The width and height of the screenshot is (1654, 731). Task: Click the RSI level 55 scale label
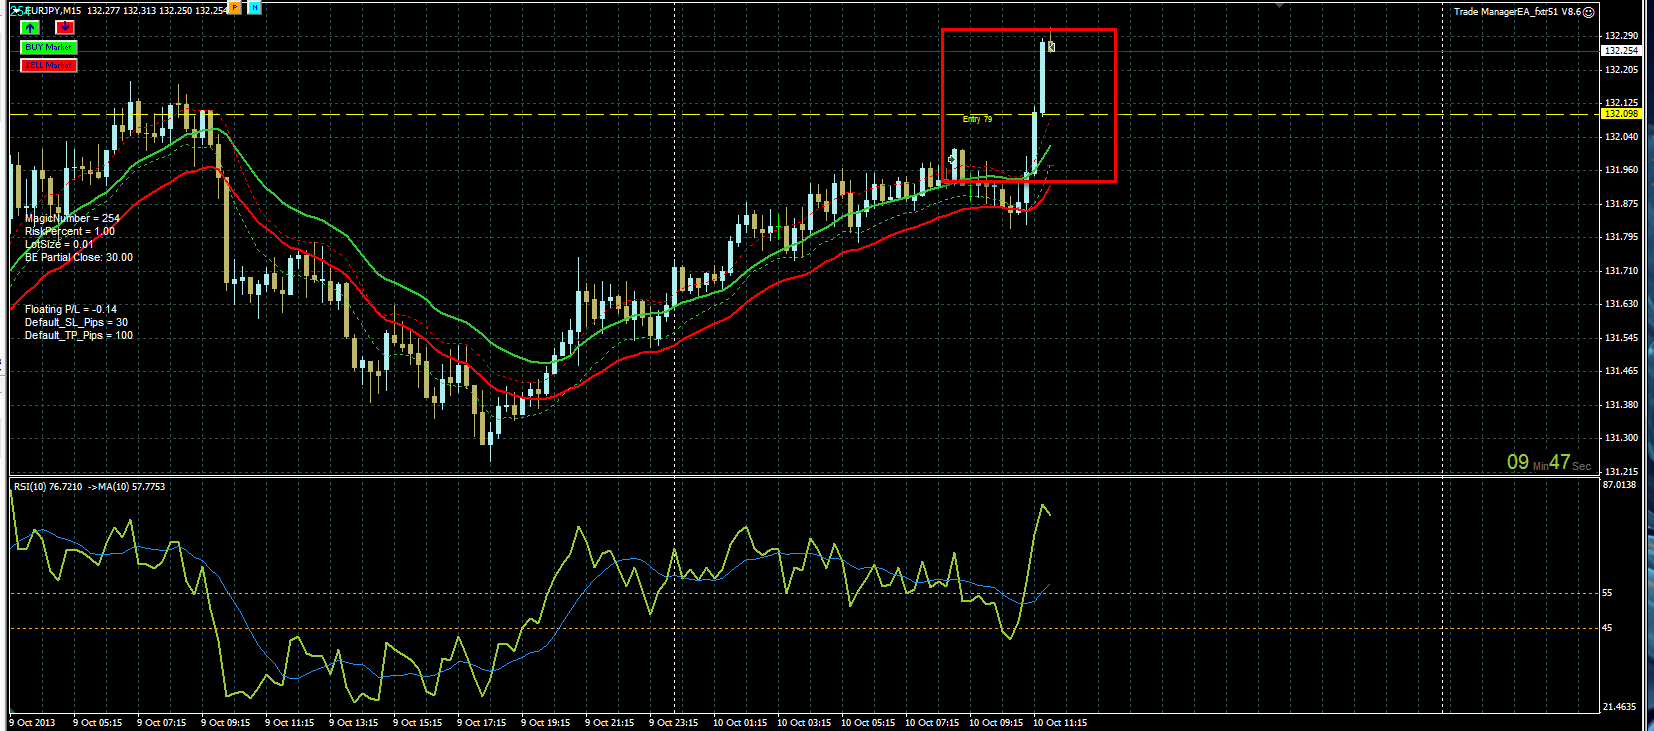(1608, 593)
